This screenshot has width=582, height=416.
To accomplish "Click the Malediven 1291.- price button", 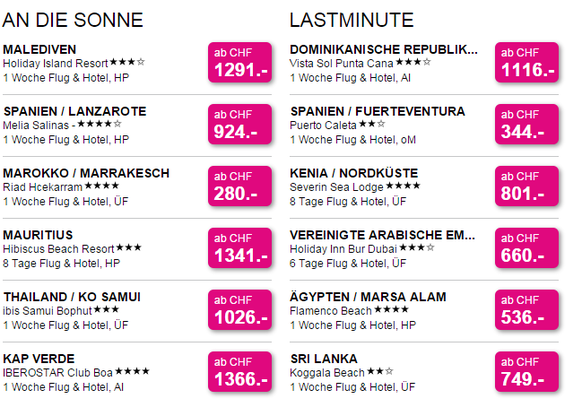I will (x=240, y=62).
